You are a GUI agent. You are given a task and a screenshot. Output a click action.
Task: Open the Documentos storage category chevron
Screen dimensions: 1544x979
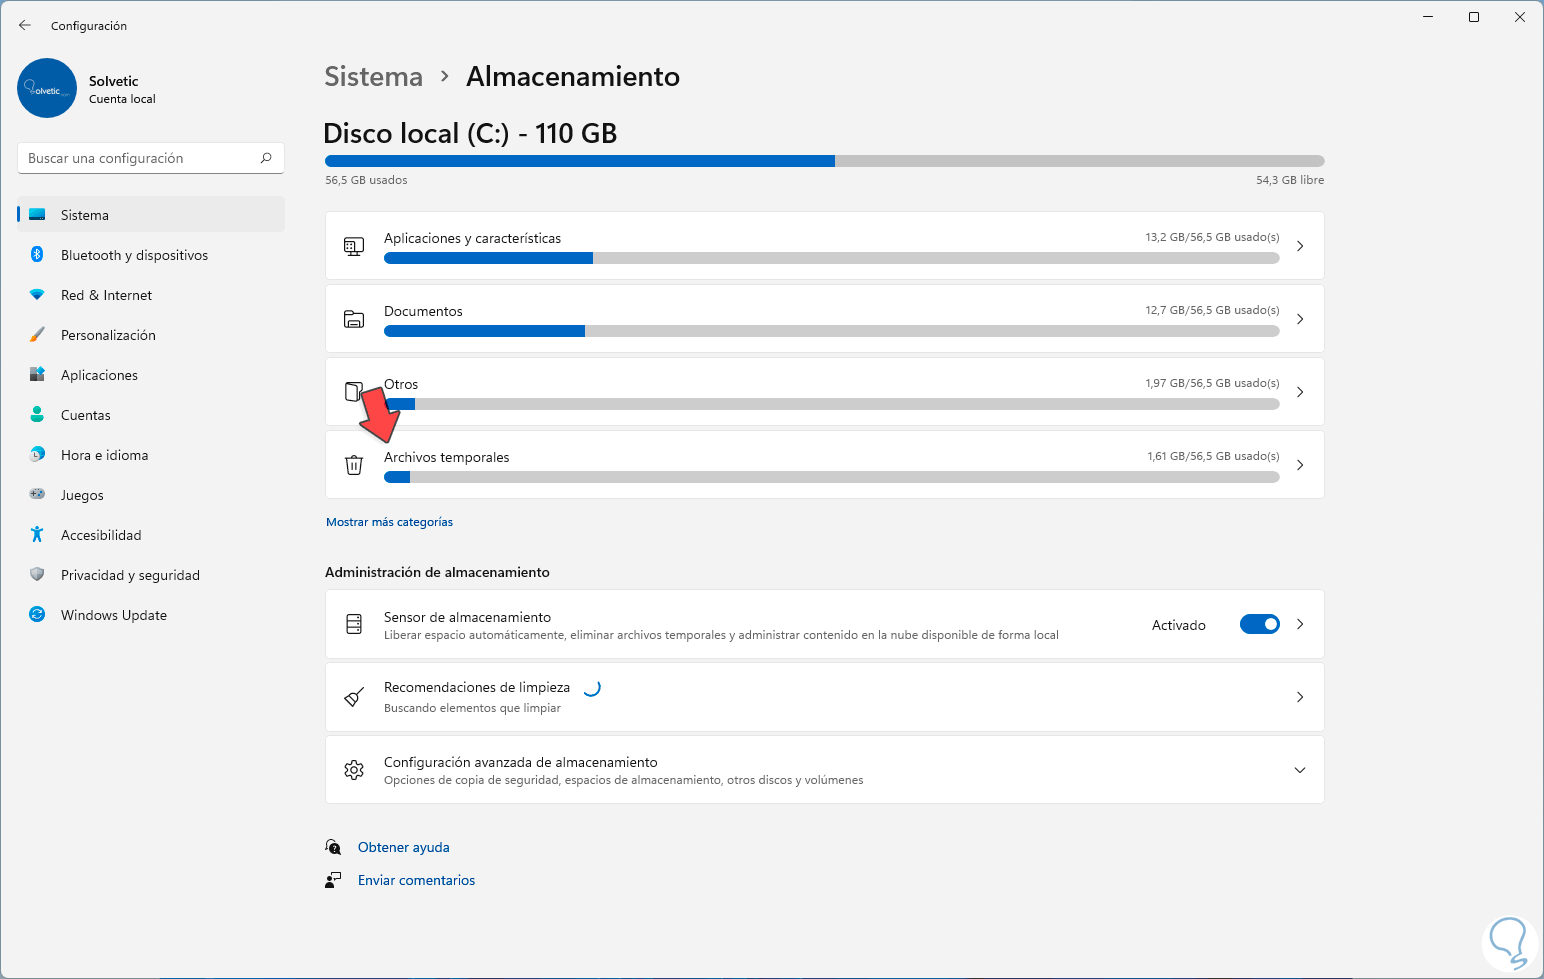pyautogui.click(x=1299, y=319)
